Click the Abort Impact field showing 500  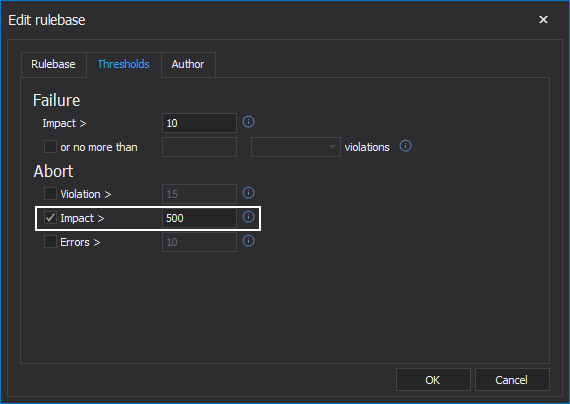(x=199, y=218)
